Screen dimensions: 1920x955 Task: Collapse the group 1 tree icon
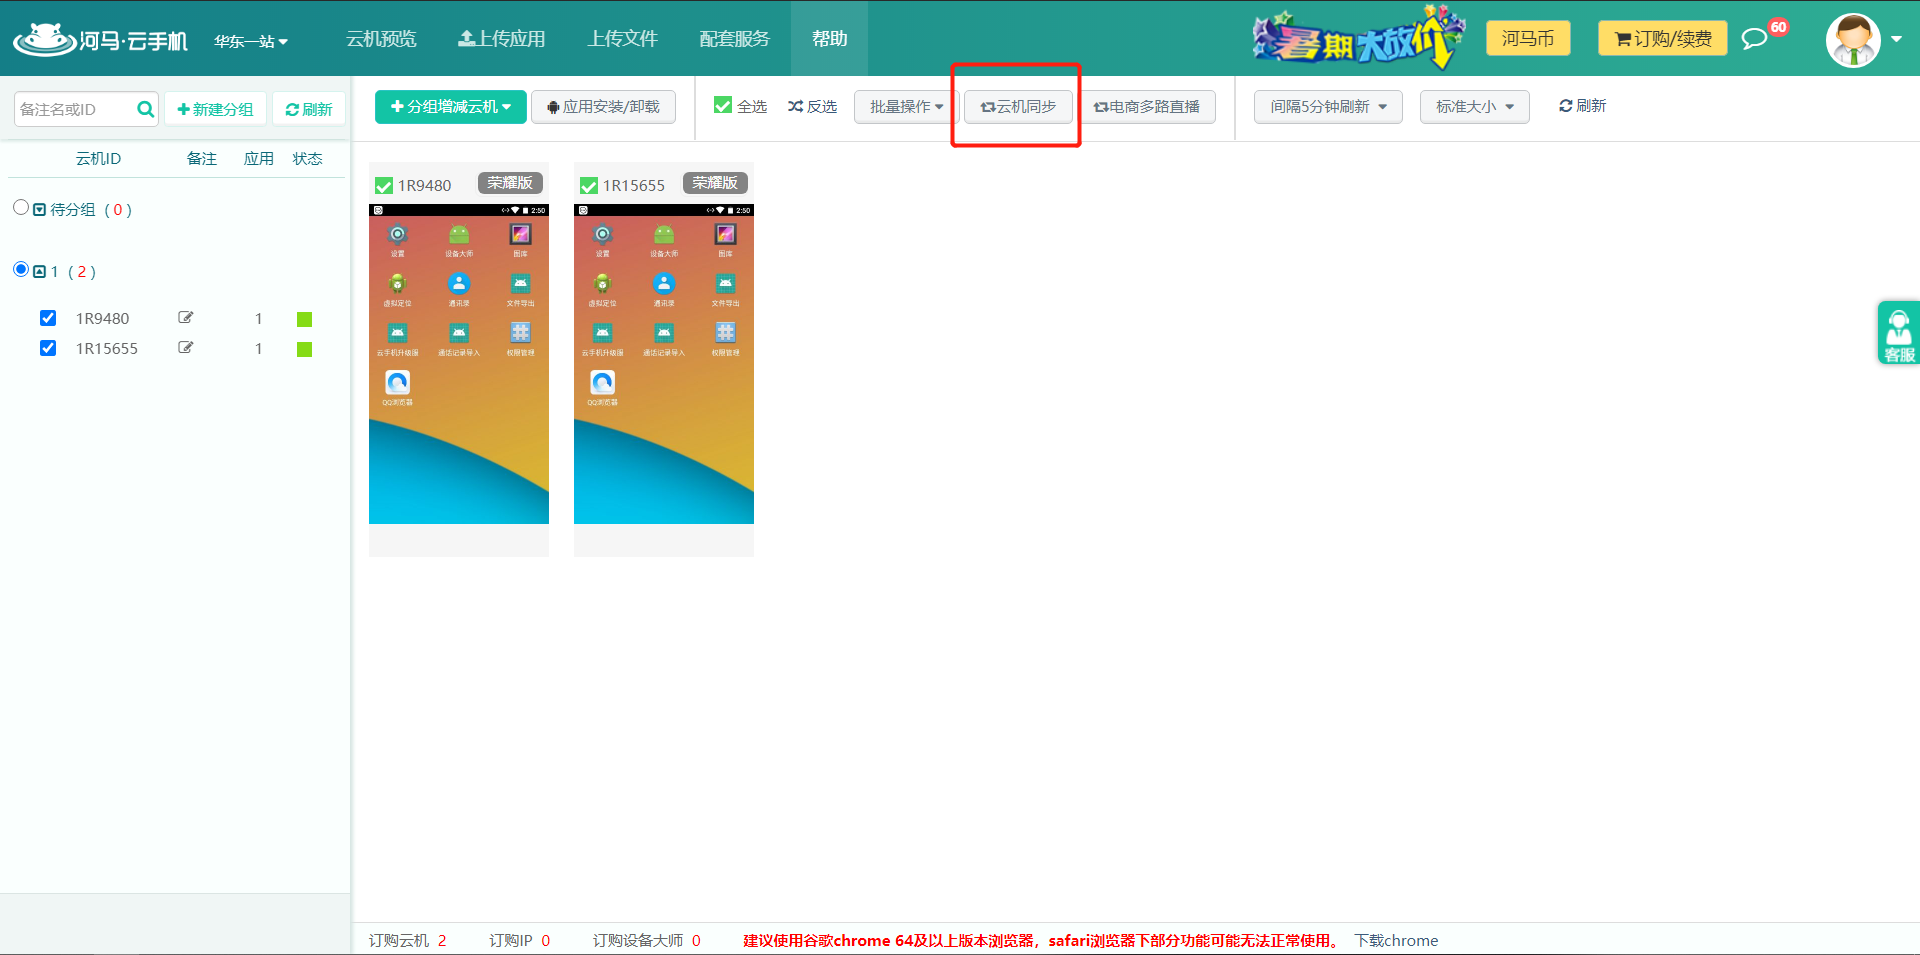tap(39, 272)
